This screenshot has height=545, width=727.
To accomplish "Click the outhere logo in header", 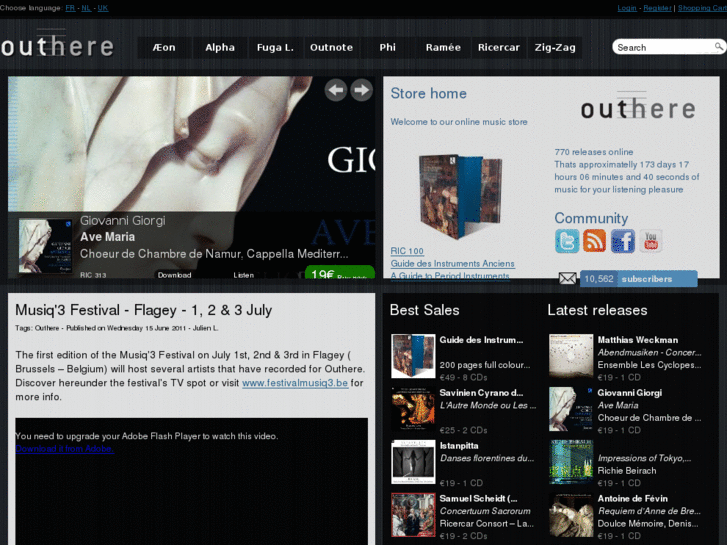I will tap(57, 45).
